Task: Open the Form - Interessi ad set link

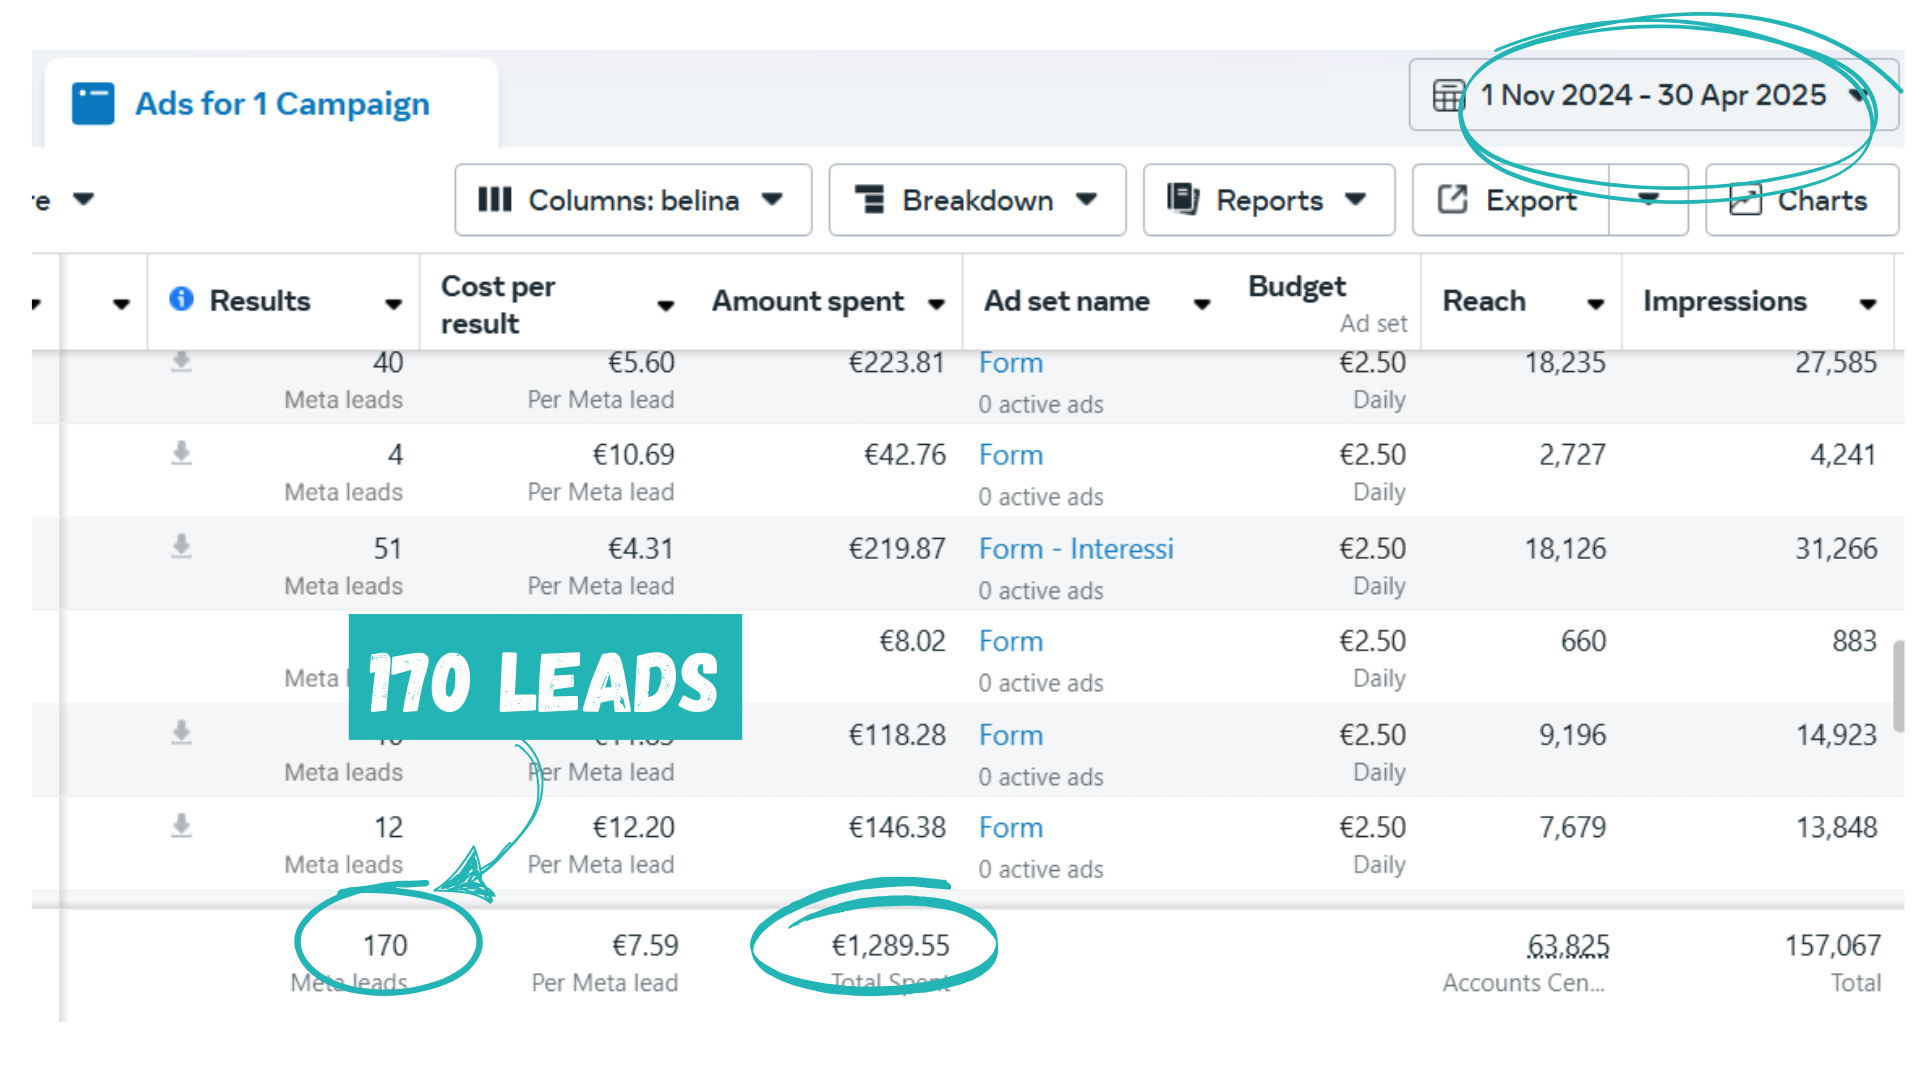Action: coord(1075,549)
